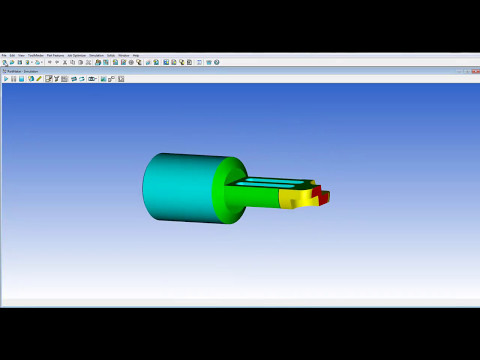Image resolution: width=480 pixels, height=360 pixels.
Task: Stop the simulation with the blue square
Action: (x=21, y=79)
